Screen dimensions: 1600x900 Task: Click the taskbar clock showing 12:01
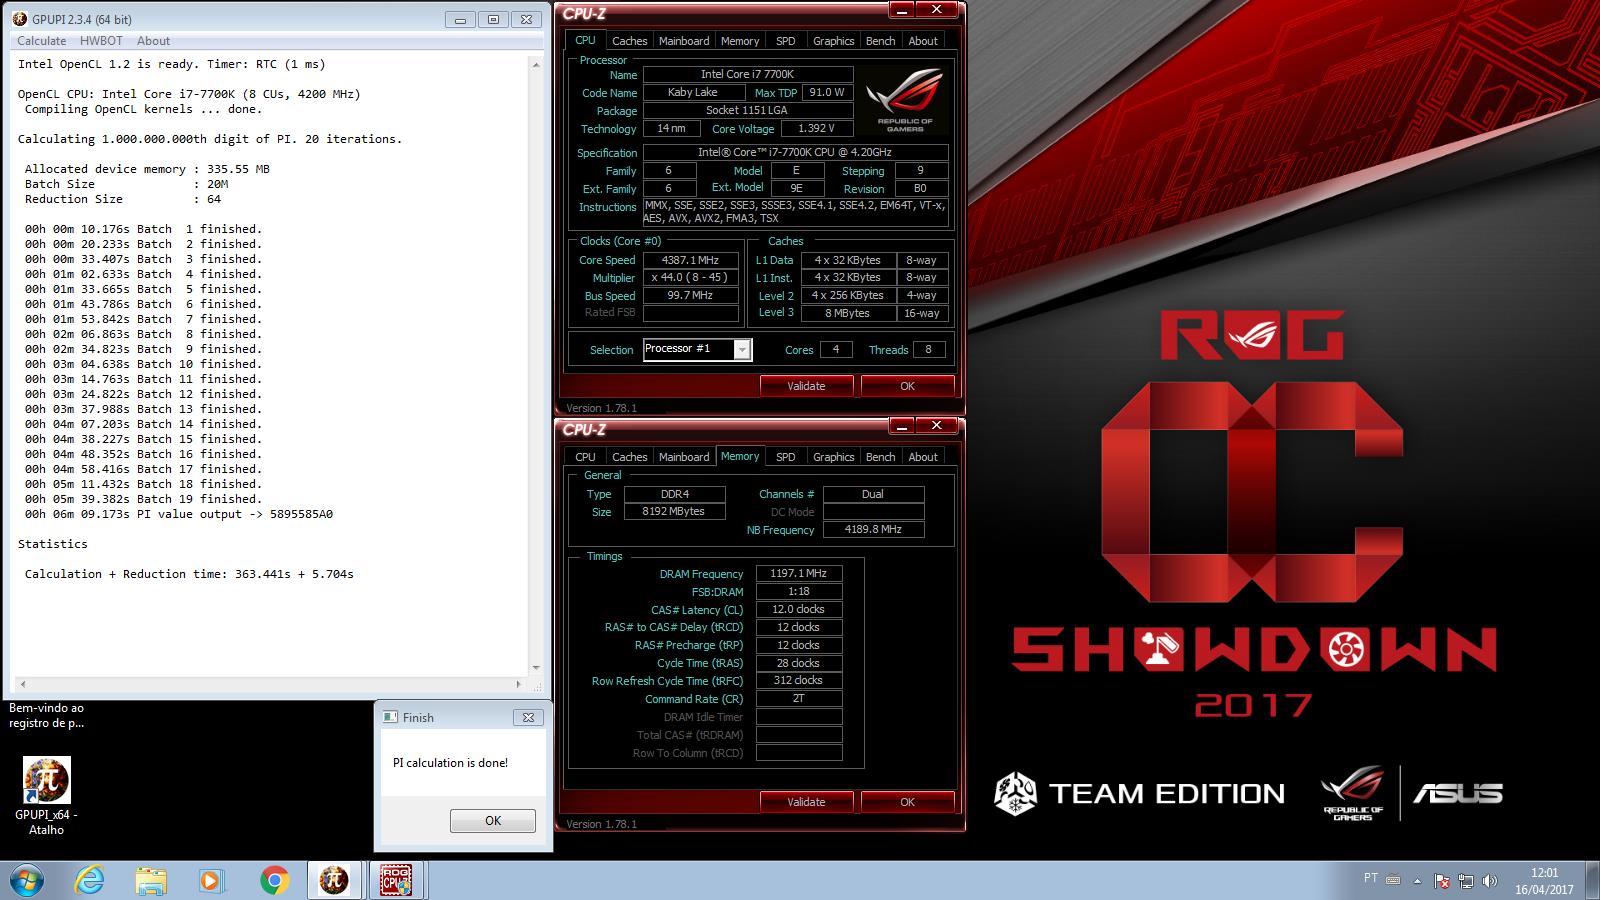click(x=1543, y=881)
